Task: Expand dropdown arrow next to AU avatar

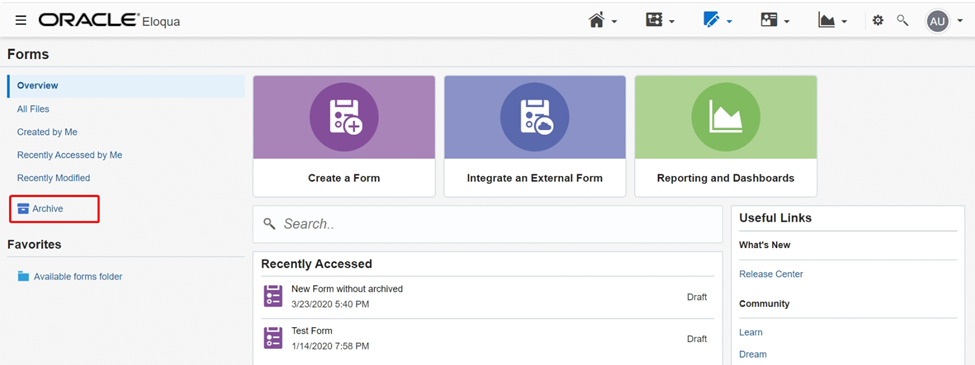Action: [x=959, y=22]
